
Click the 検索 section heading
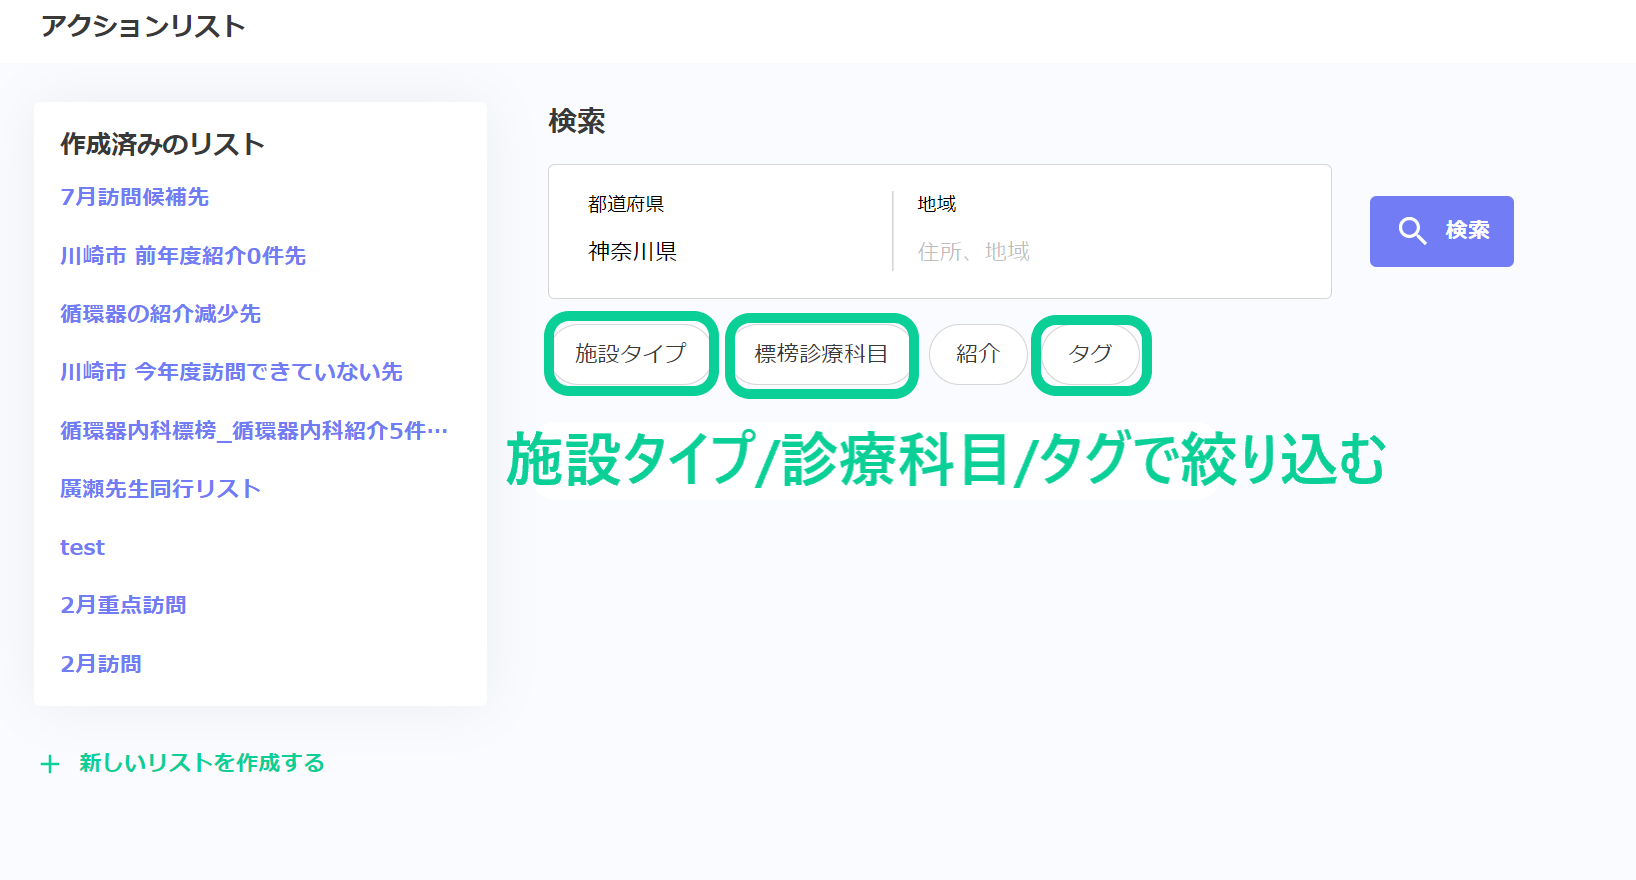coord(577,121)
